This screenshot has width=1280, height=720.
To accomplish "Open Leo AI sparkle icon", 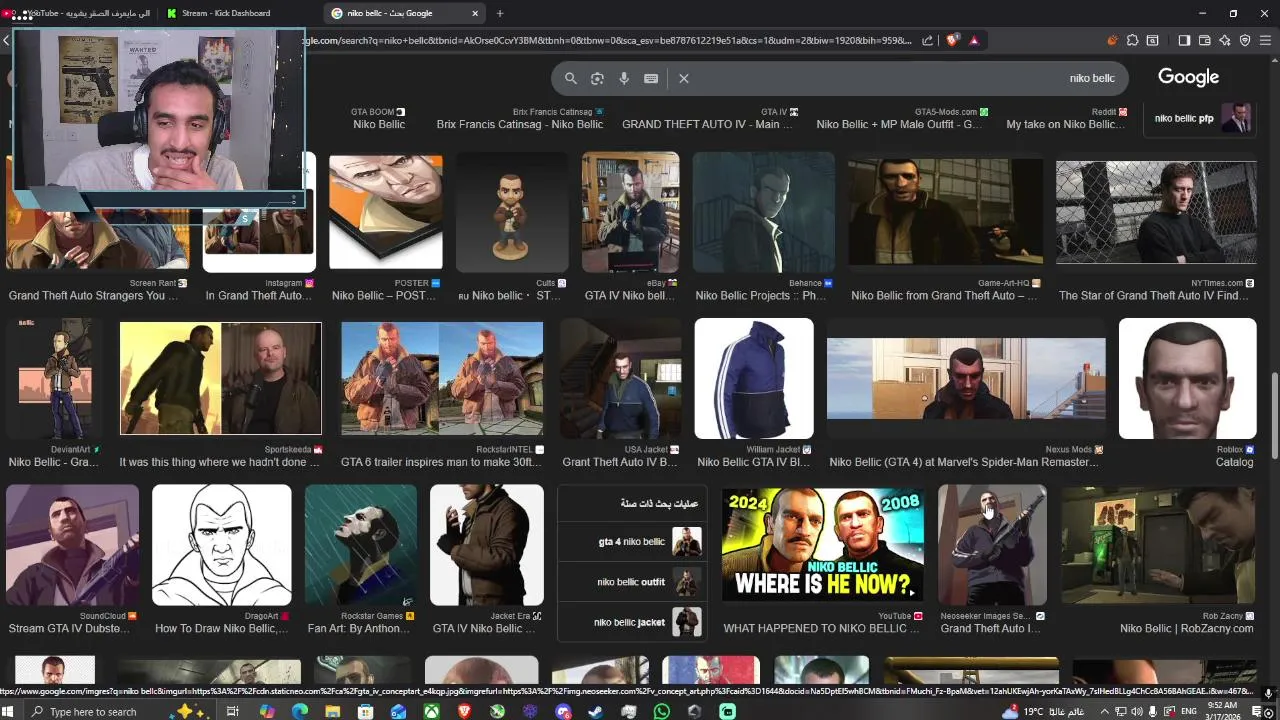I will (x=1224, y=40).
